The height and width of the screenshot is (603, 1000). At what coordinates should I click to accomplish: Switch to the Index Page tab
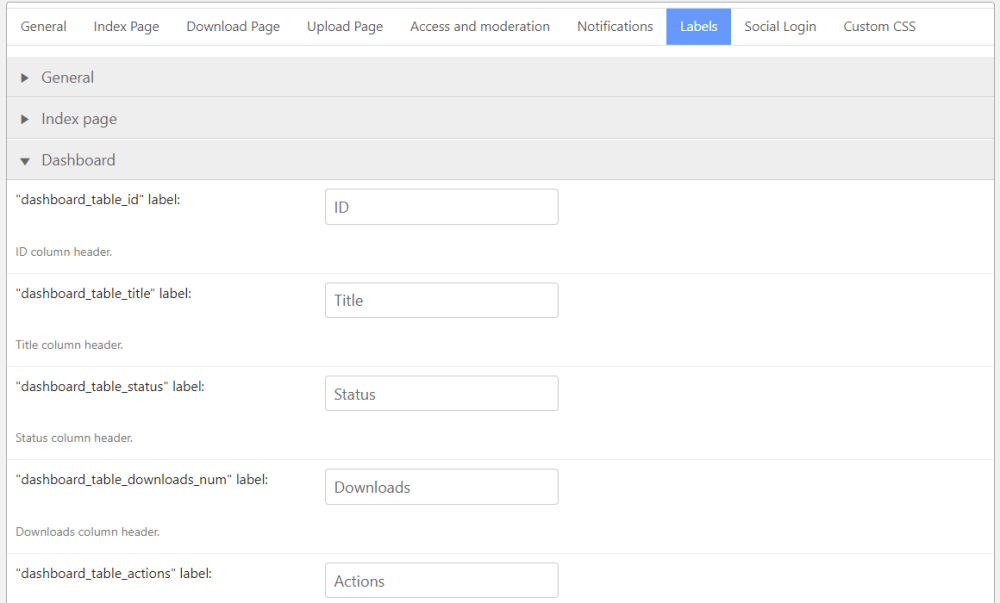coord(126,26)
